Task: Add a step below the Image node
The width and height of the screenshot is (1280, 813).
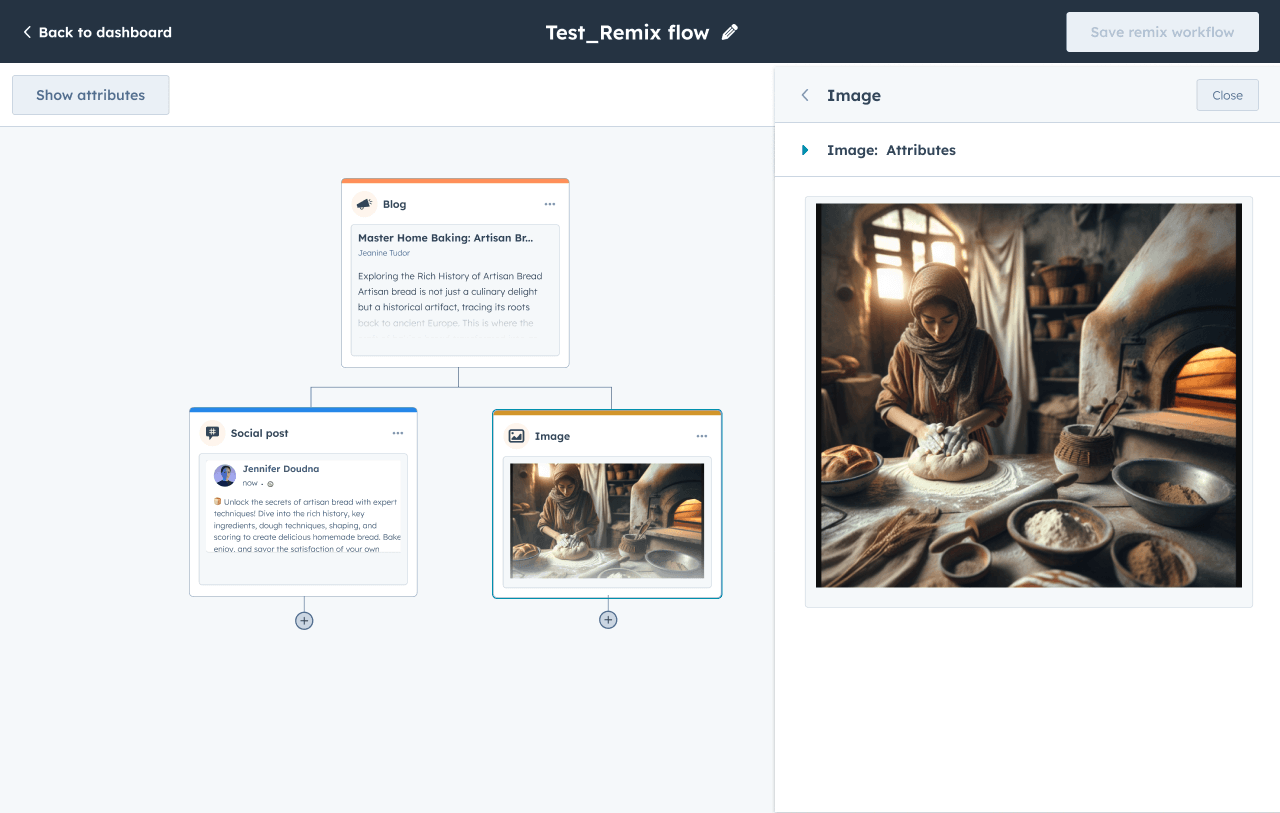Action: (x=608, y=619)
